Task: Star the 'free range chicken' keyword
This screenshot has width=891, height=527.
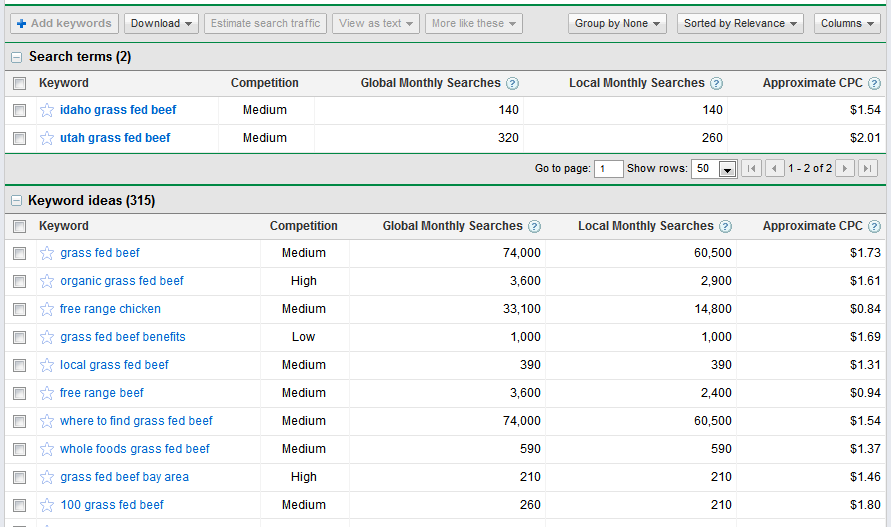Action: [x=47, y=309]
